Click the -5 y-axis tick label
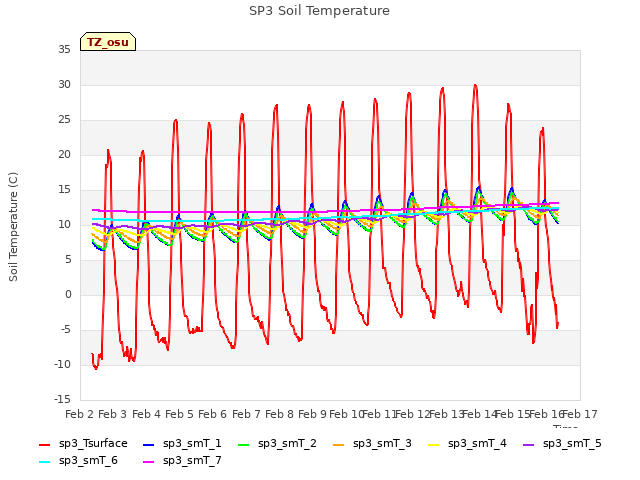640x480 pixels. (66, 329)
